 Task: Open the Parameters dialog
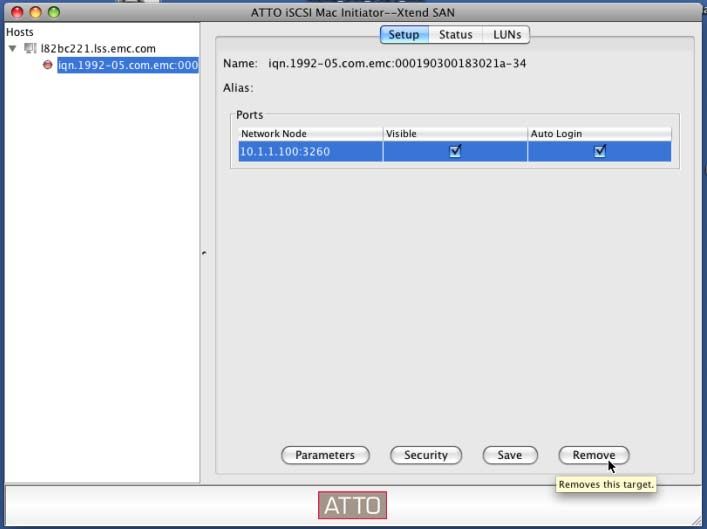point(325,455)
